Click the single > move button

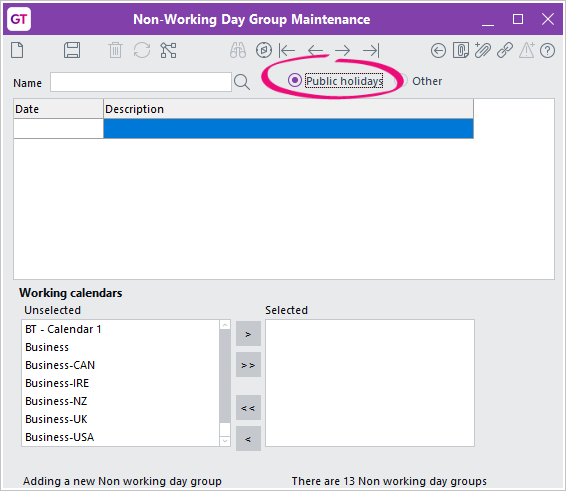[x=248, y=334]
